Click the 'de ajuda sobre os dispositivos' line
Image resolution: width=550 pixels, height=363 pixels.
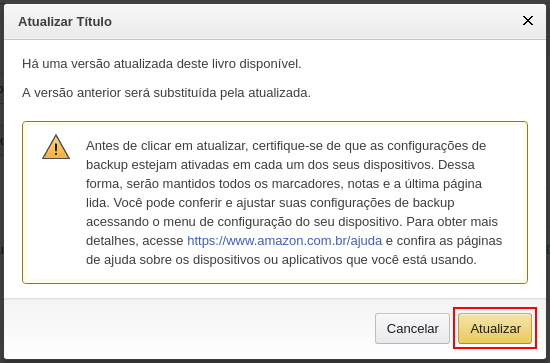[x=281, y=260]
